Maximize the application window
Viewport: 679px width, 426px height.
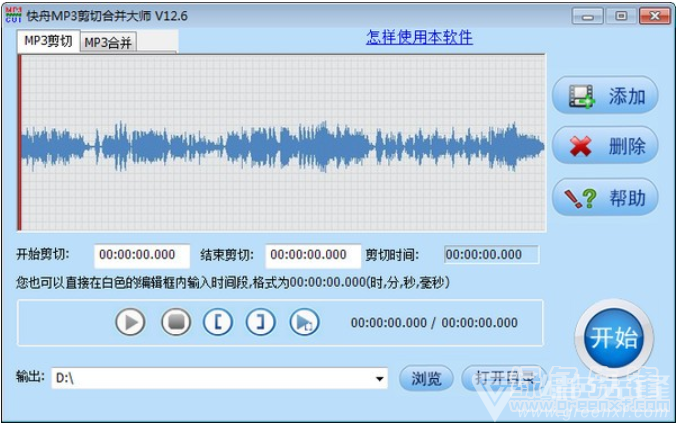[621, 16]
